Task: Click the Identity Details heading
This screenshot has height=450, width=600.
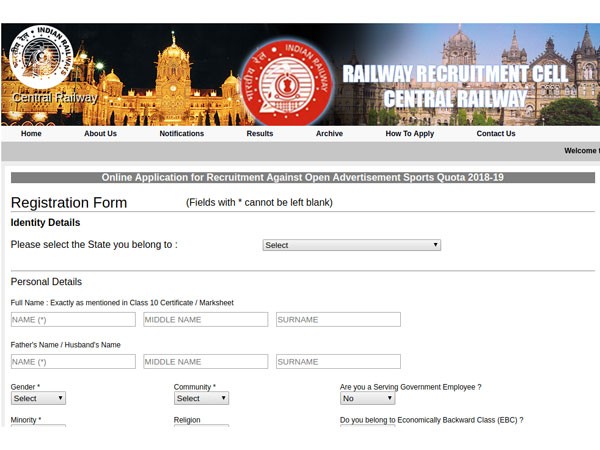Action: [45, 223]
